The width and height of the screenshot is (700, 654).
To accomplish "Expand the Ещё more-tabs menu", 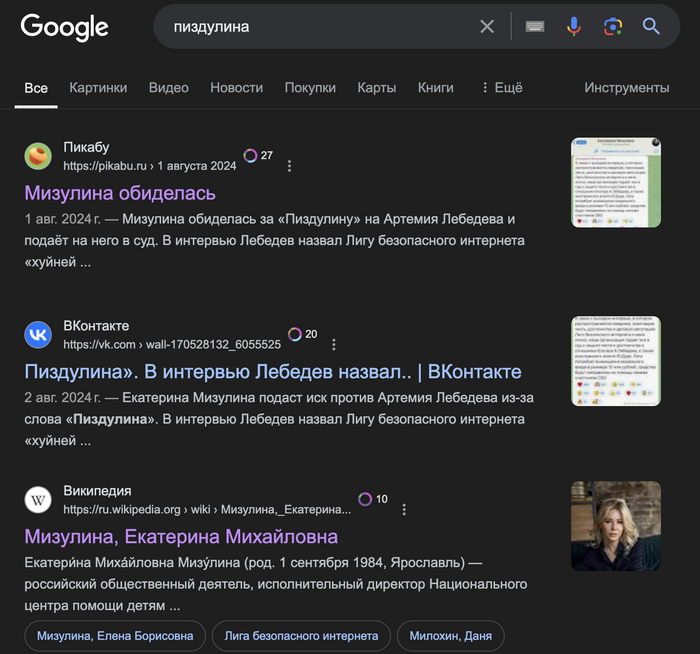I will [x=501, y=88].
